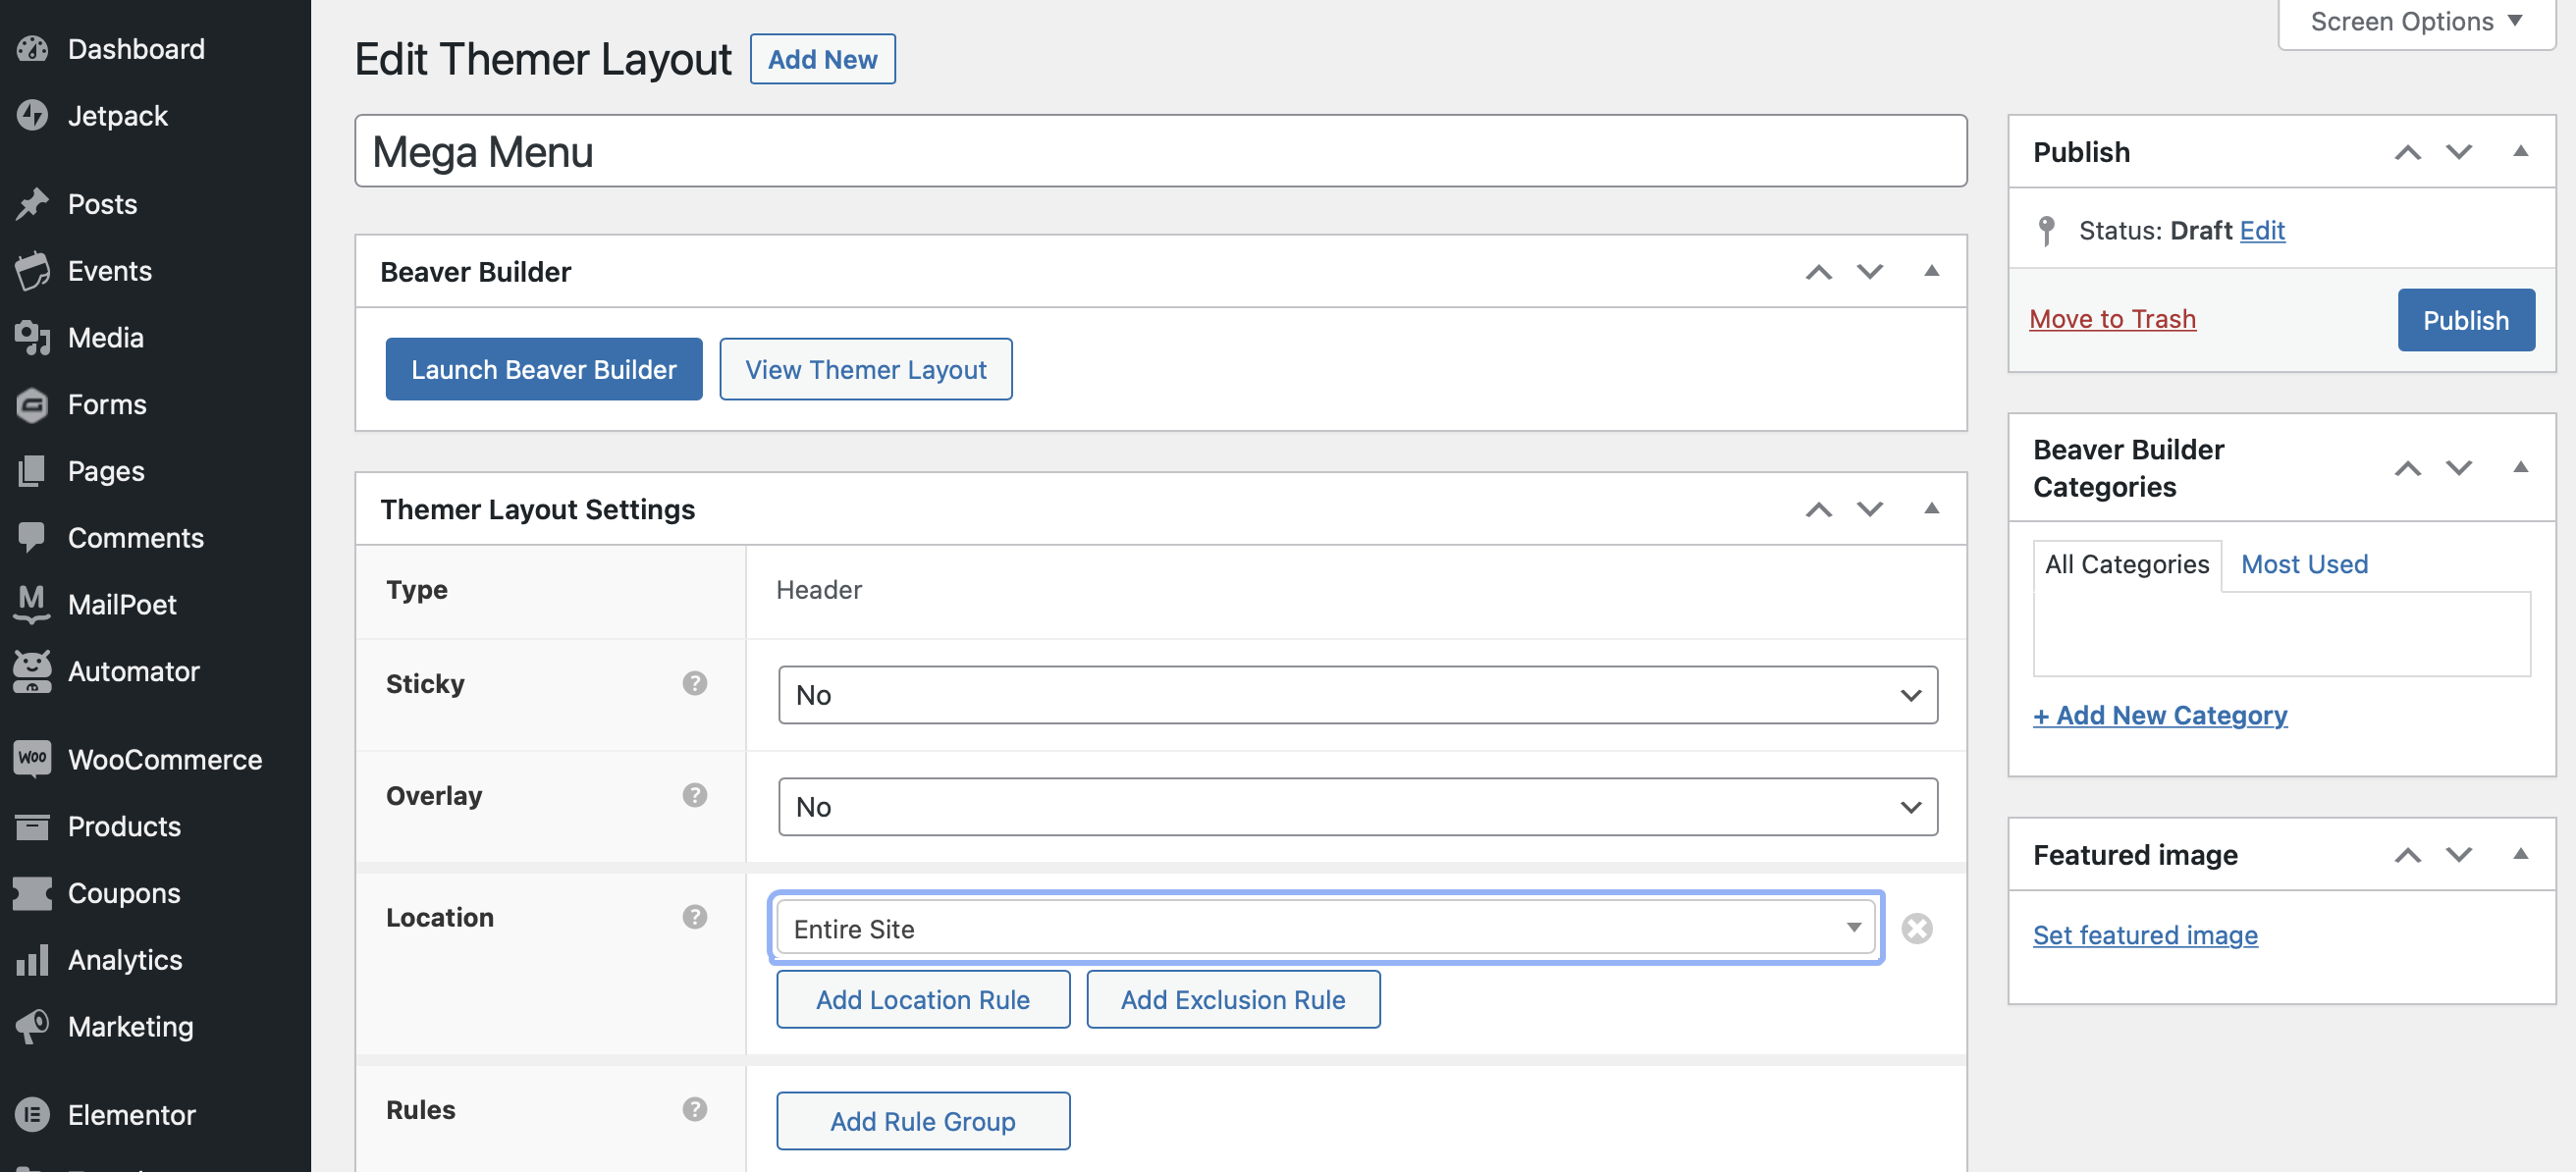Open the Screen Options tab
This screenshot has width=2576, height=1172.
point(2415,22)
